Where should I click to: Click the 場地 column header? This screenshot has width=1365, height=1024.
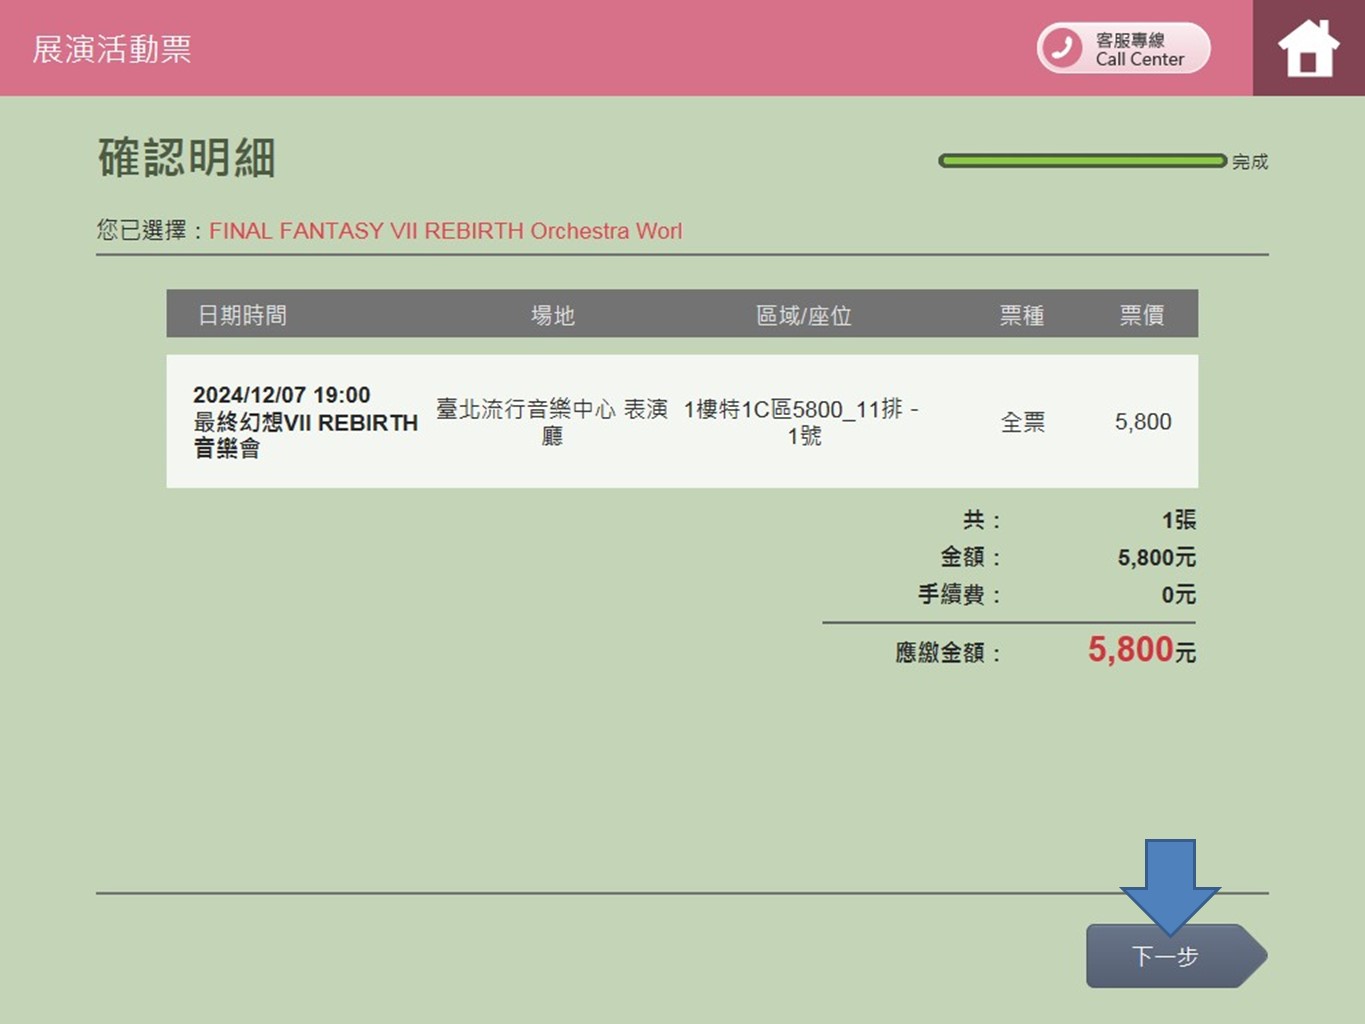552,315
